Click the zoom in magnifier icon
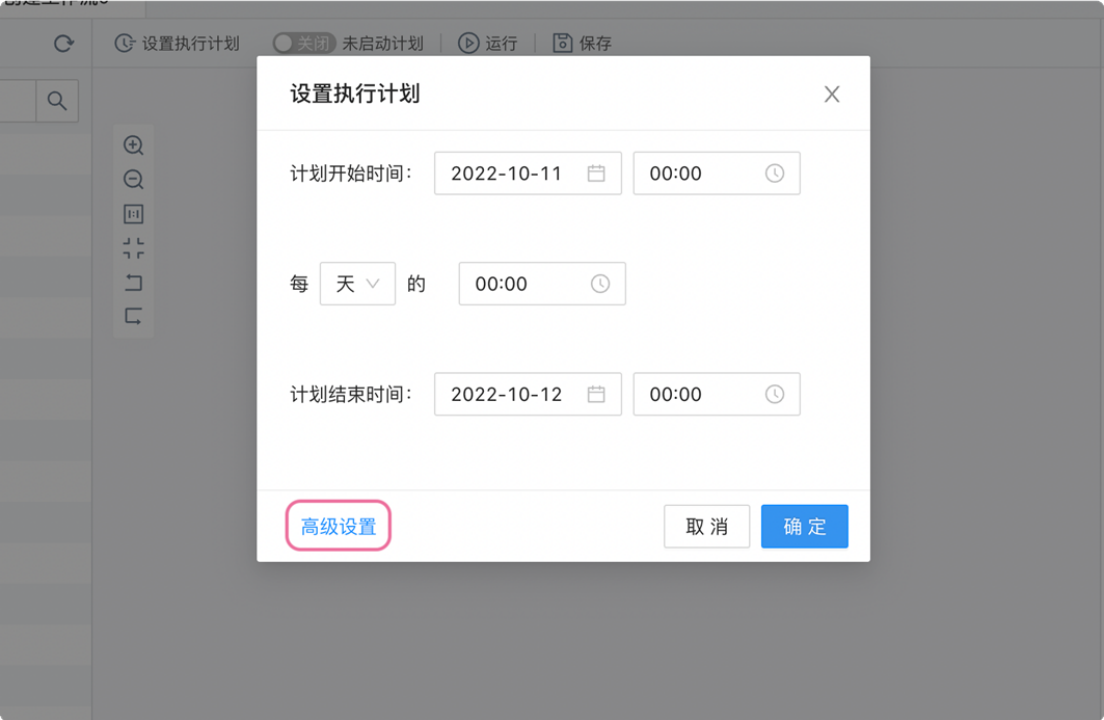 [133, 146]
